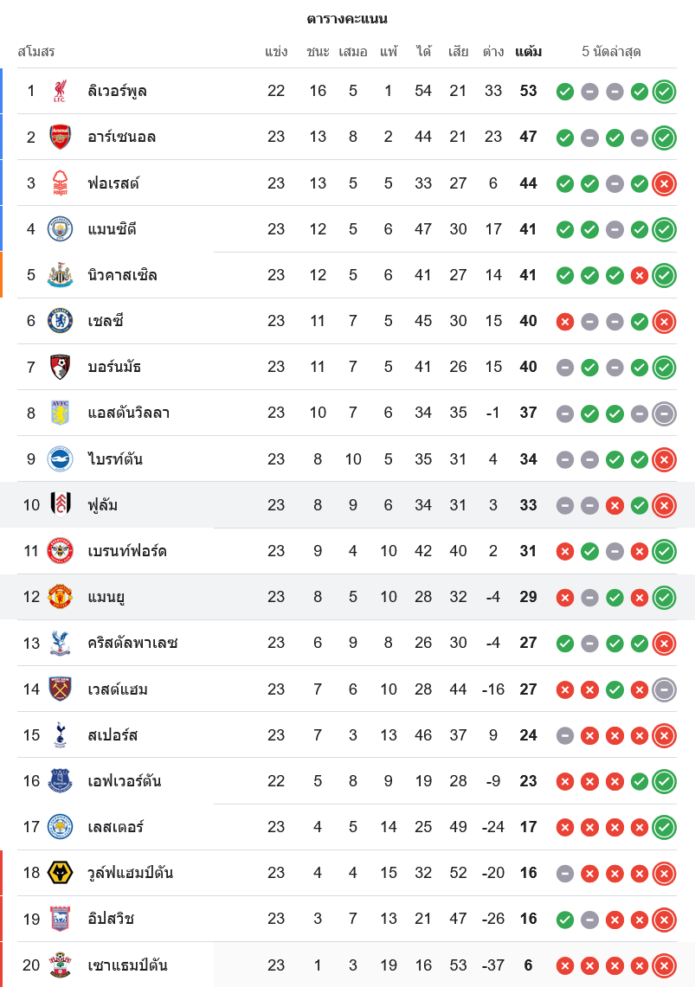Click the Manchester City crest icon
The width and height of the screenshot is (695, 1000).
[61, 229]
